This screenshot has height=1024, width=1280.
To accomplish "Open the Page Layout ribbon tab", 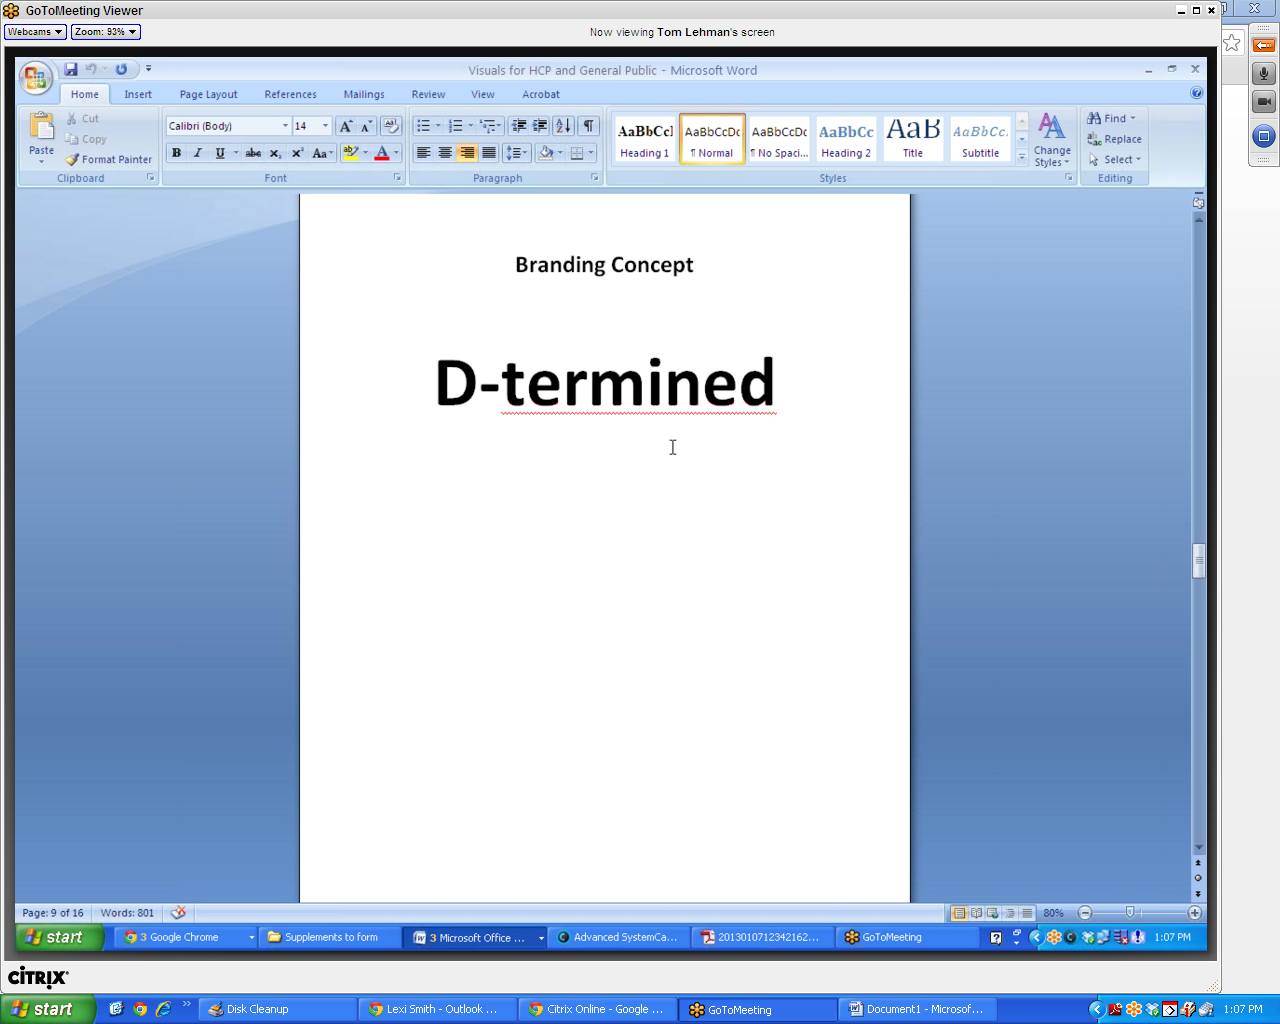I will click(208, 94).
